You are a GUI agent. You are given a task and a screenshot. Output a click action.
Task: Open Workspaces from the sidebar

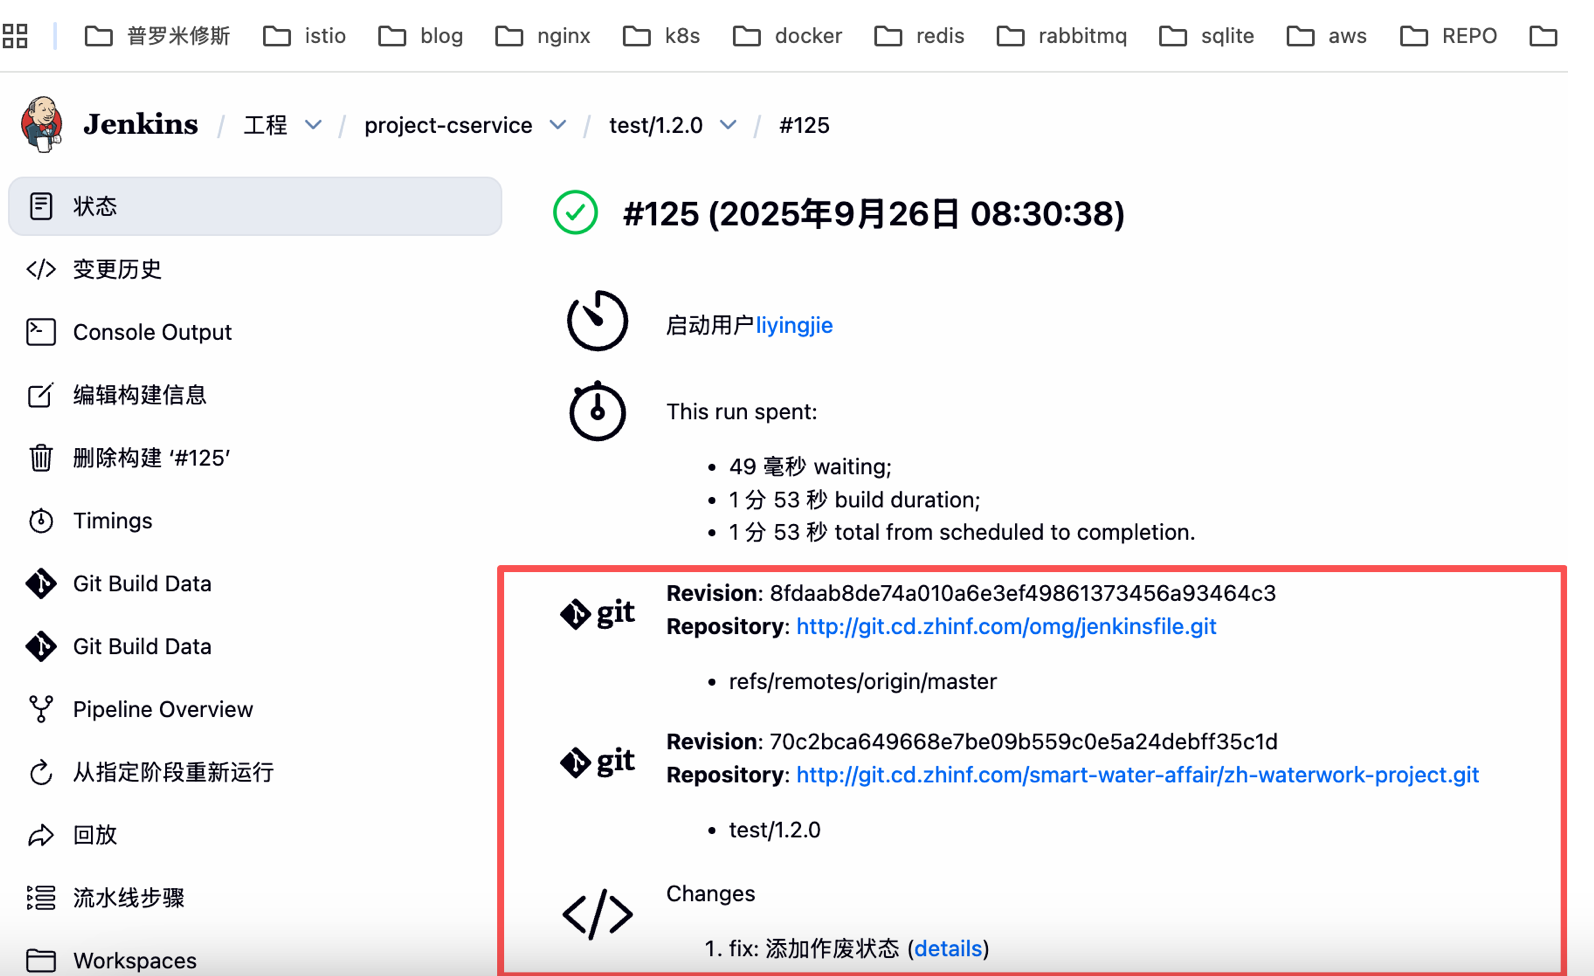click(x=134, y=960)
